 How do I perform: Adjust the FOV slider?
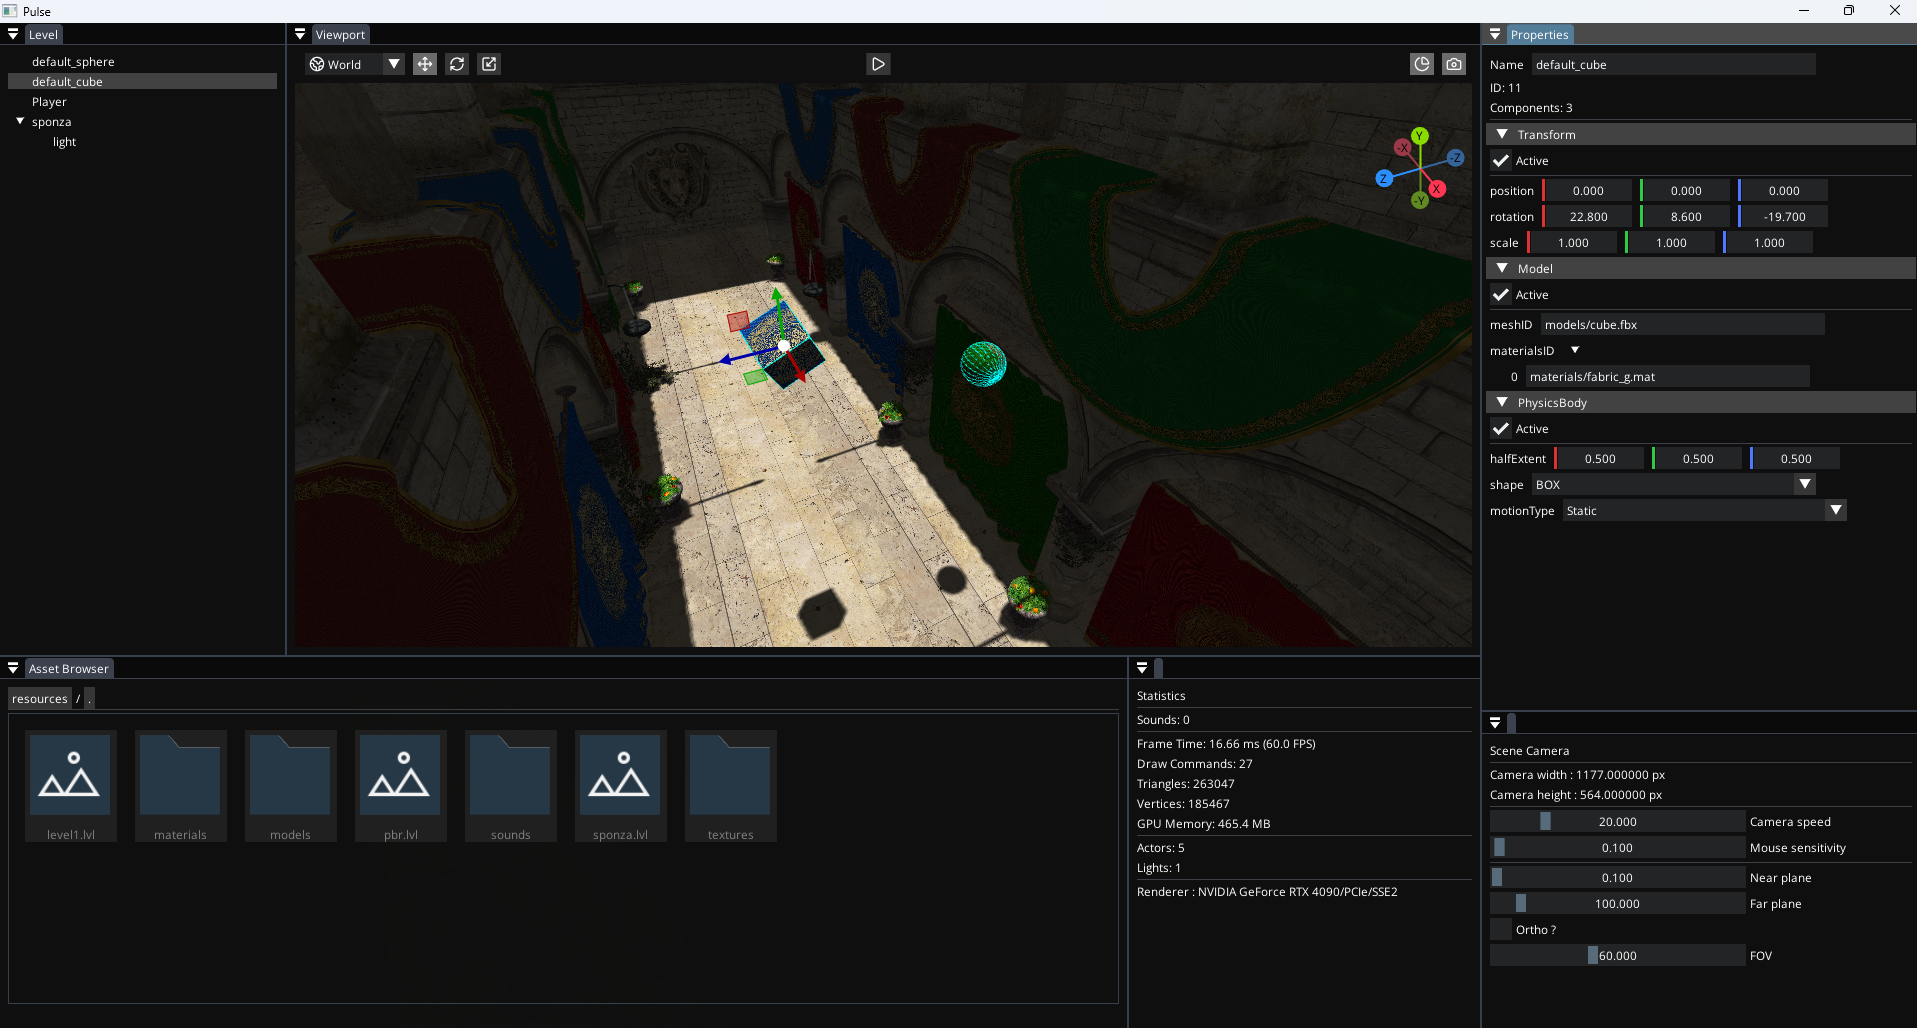pos(1617,956)
